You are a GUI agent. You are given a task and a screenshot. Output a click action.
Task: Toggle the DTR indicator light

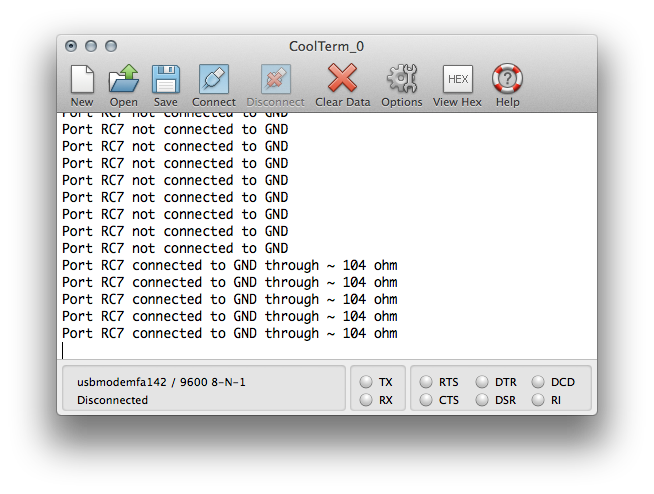coord(482,382)
